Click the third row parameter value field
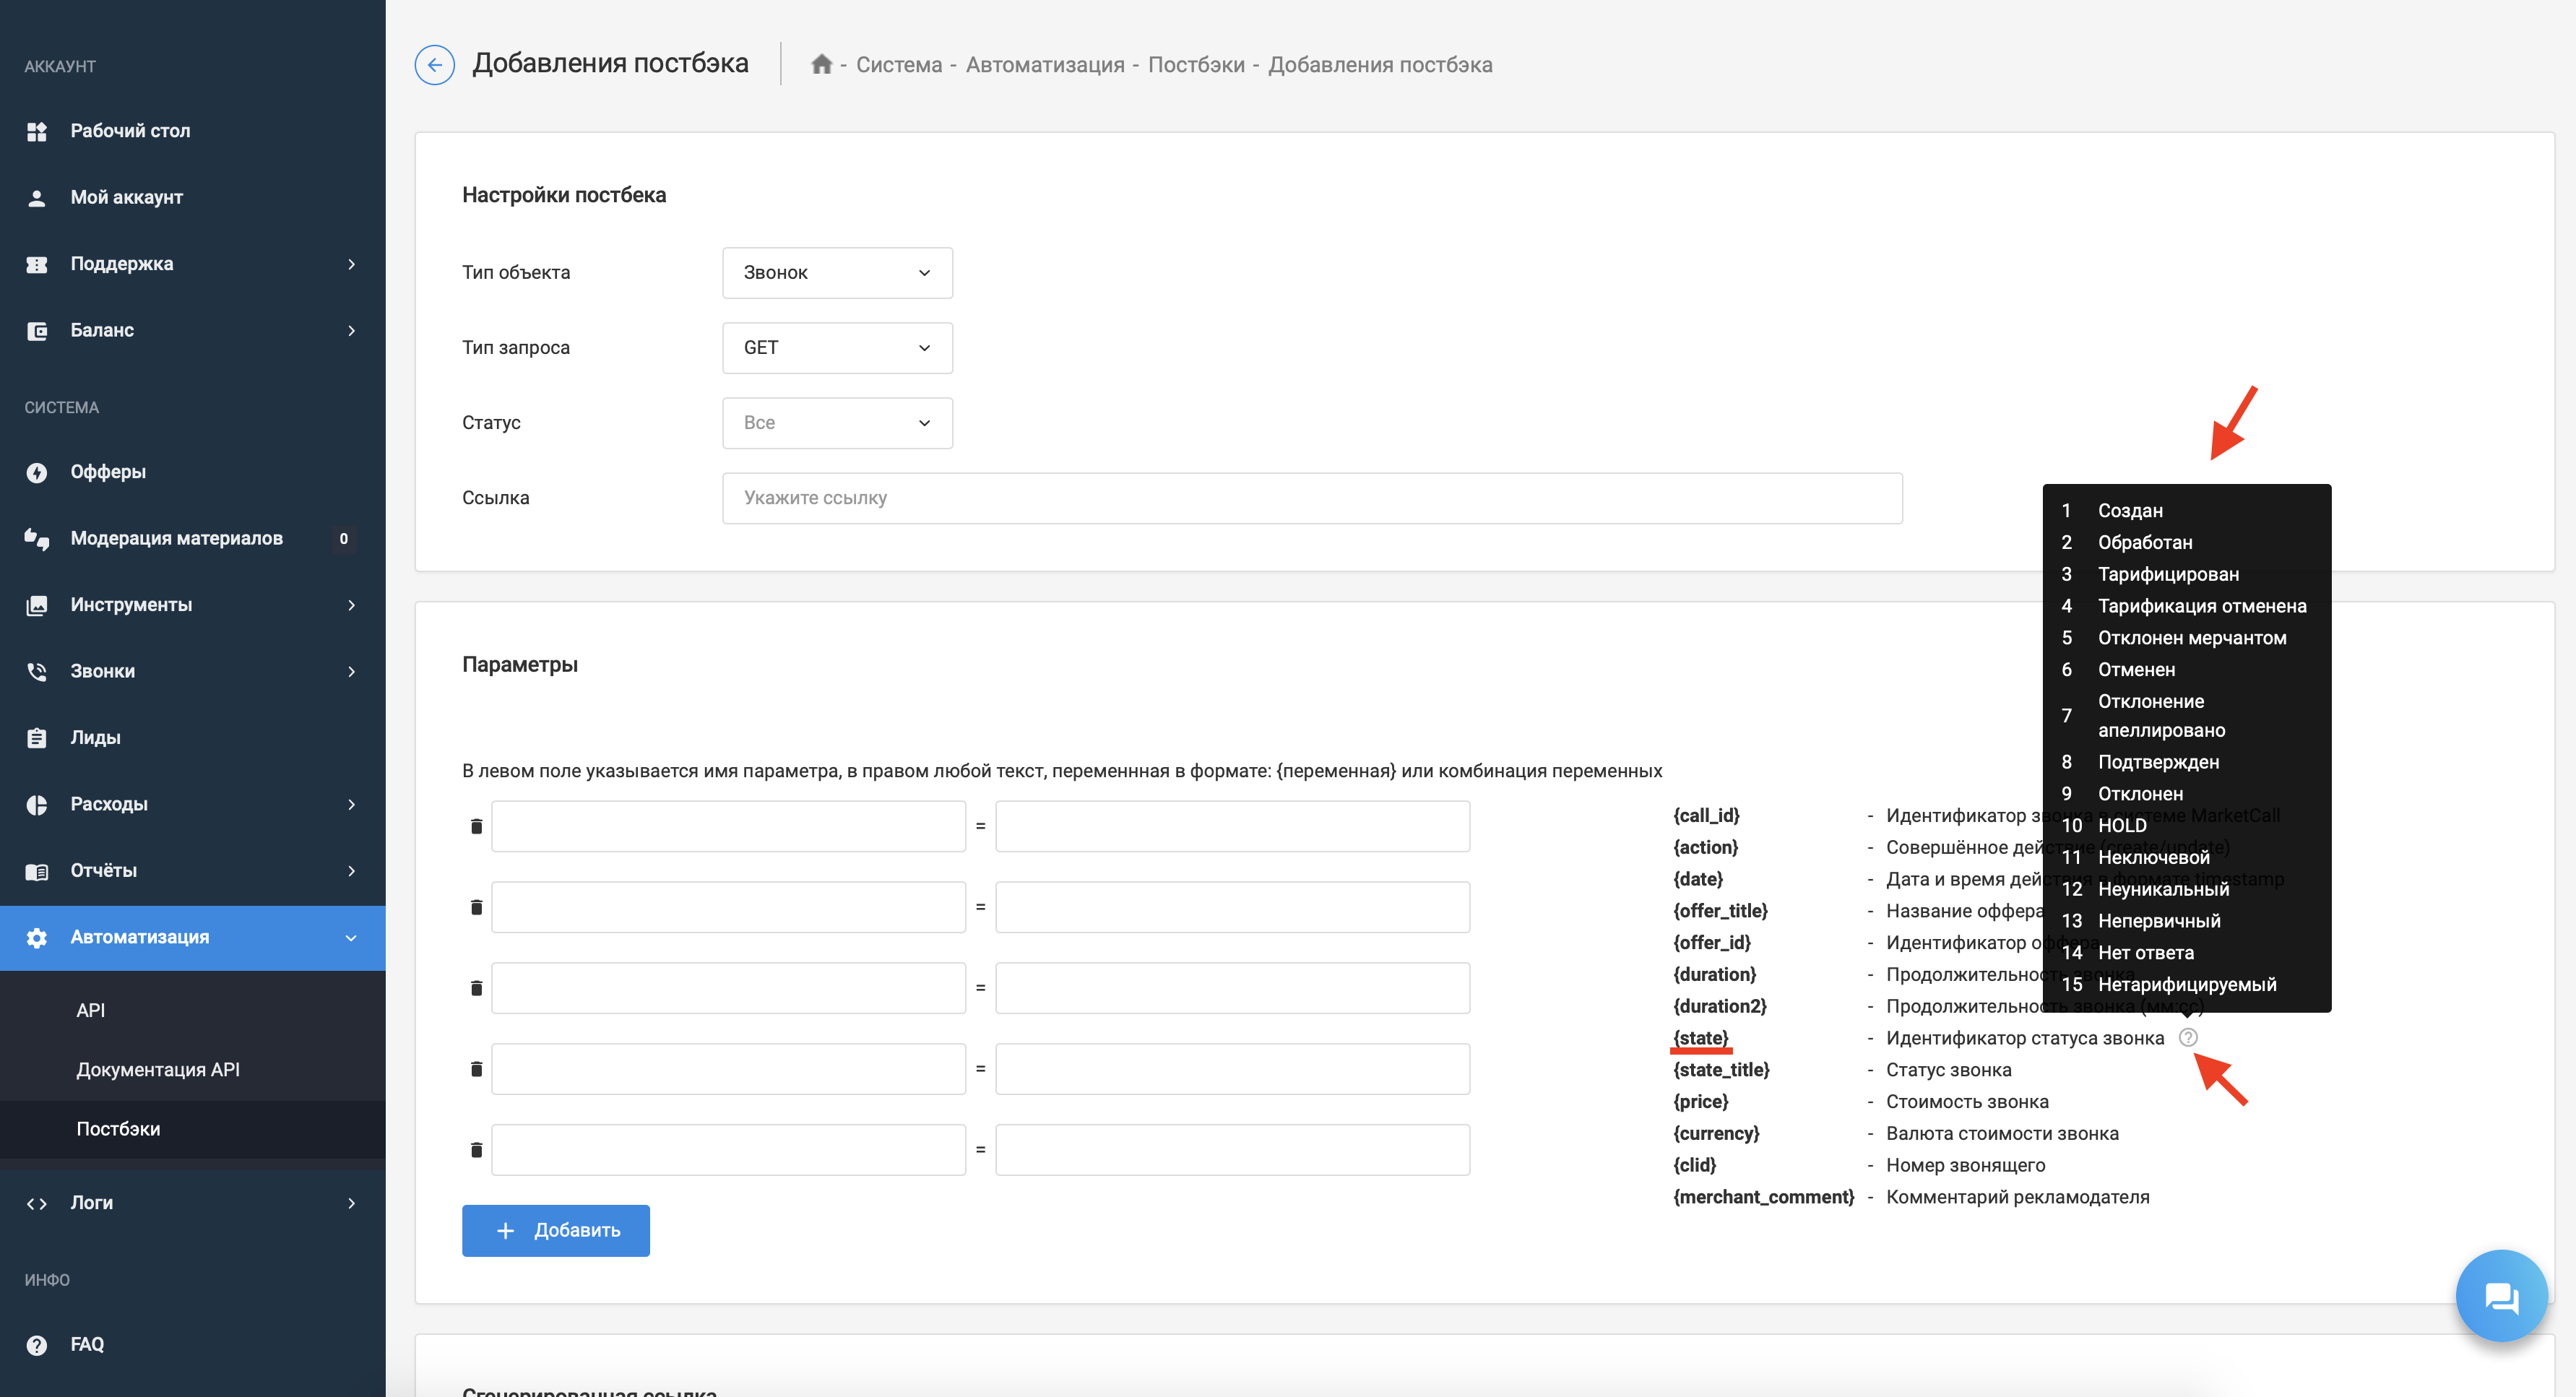 click(1232, 988)
